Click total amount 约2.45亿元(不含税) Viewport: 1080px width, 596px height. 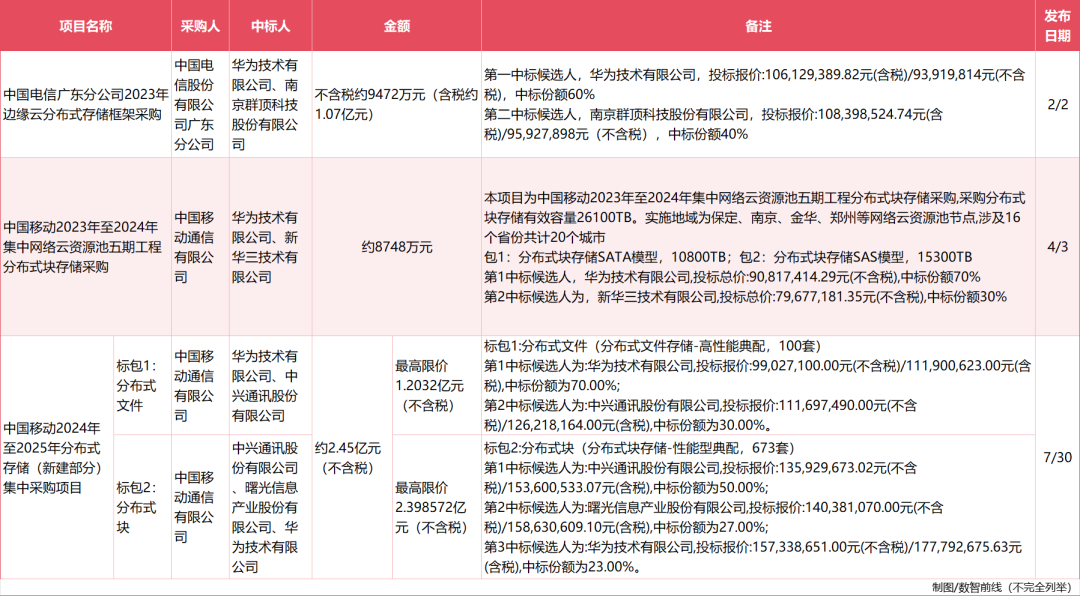click(351, 459)
